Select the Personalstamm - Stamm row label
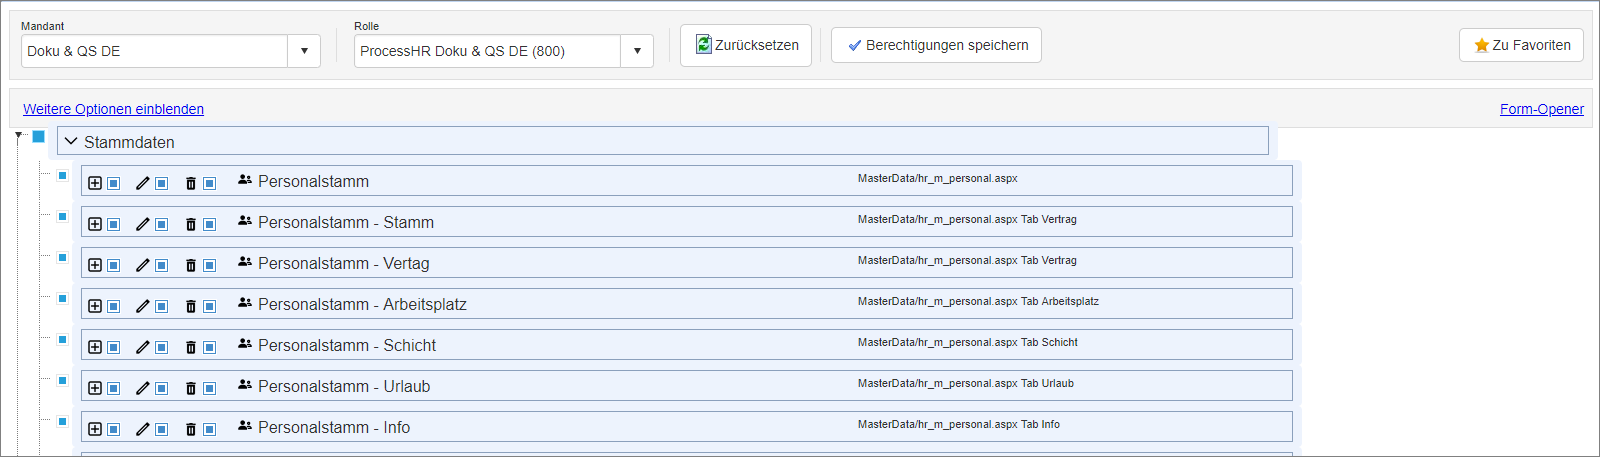1600x457 pixels. 346,222
